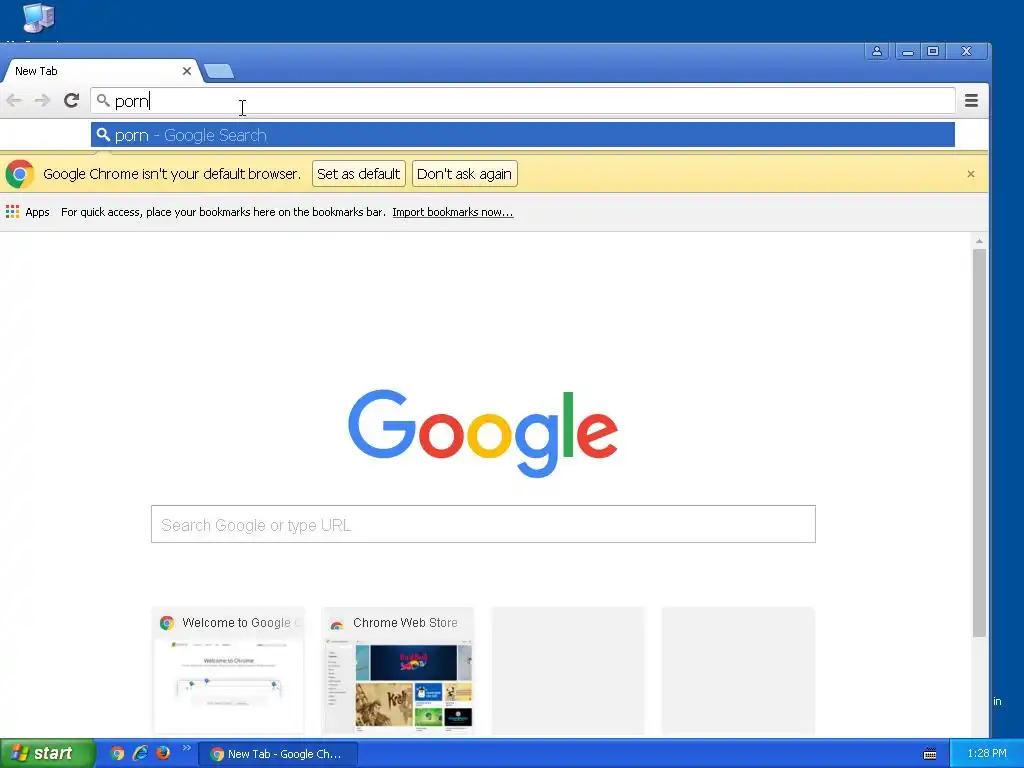Open the Chrome Web Store thumbnail
Viewport: 1024px width, 768px height.
point(398,671)
